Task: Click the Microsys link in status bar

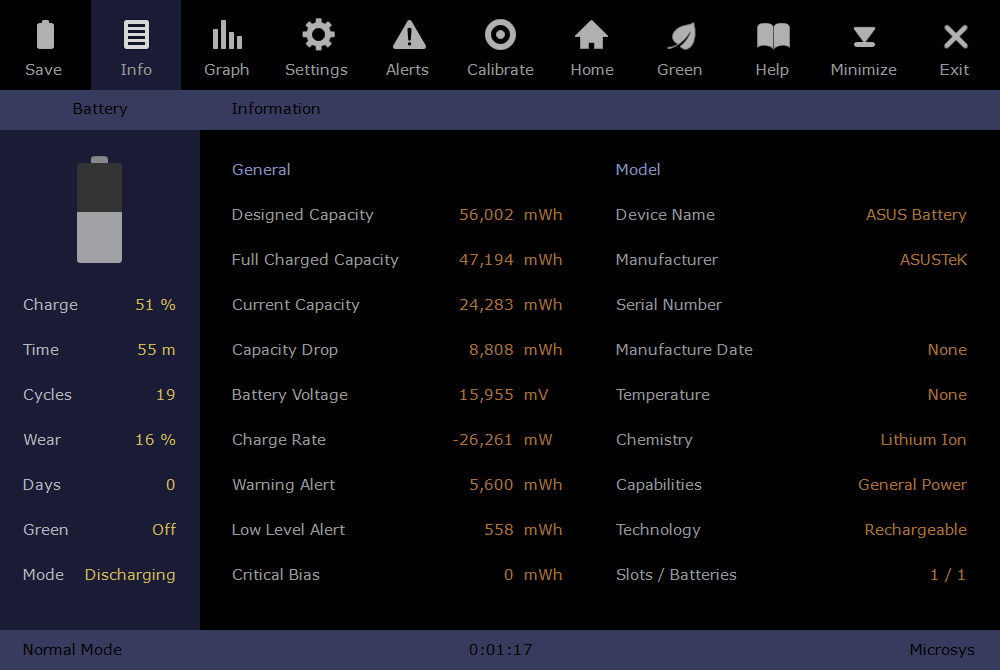Action: (941, 650)
